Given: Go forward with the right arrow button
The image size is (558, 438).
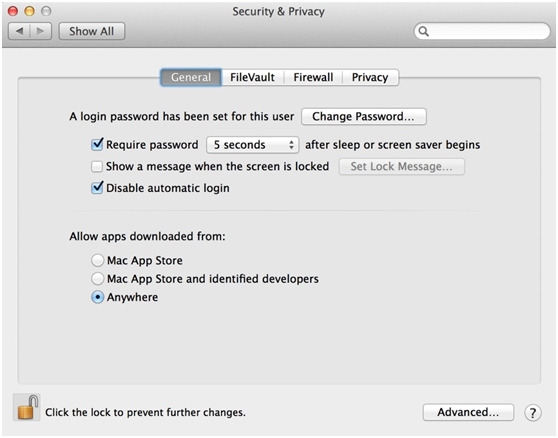Looking at the screenshot, I should (x=41, y=31).
